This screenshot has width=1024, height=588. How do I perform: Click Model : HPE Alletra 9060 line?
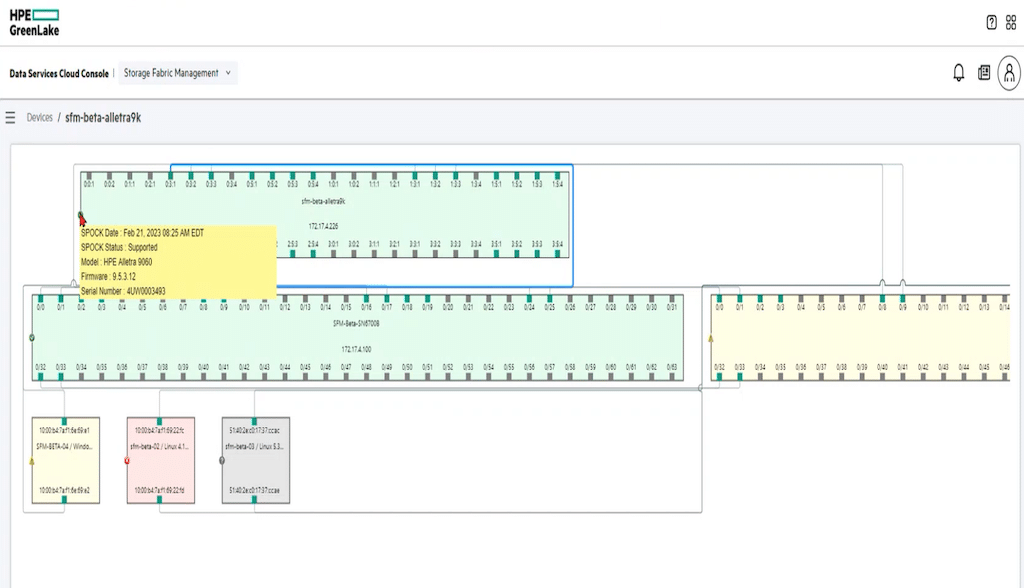(116, 262)
